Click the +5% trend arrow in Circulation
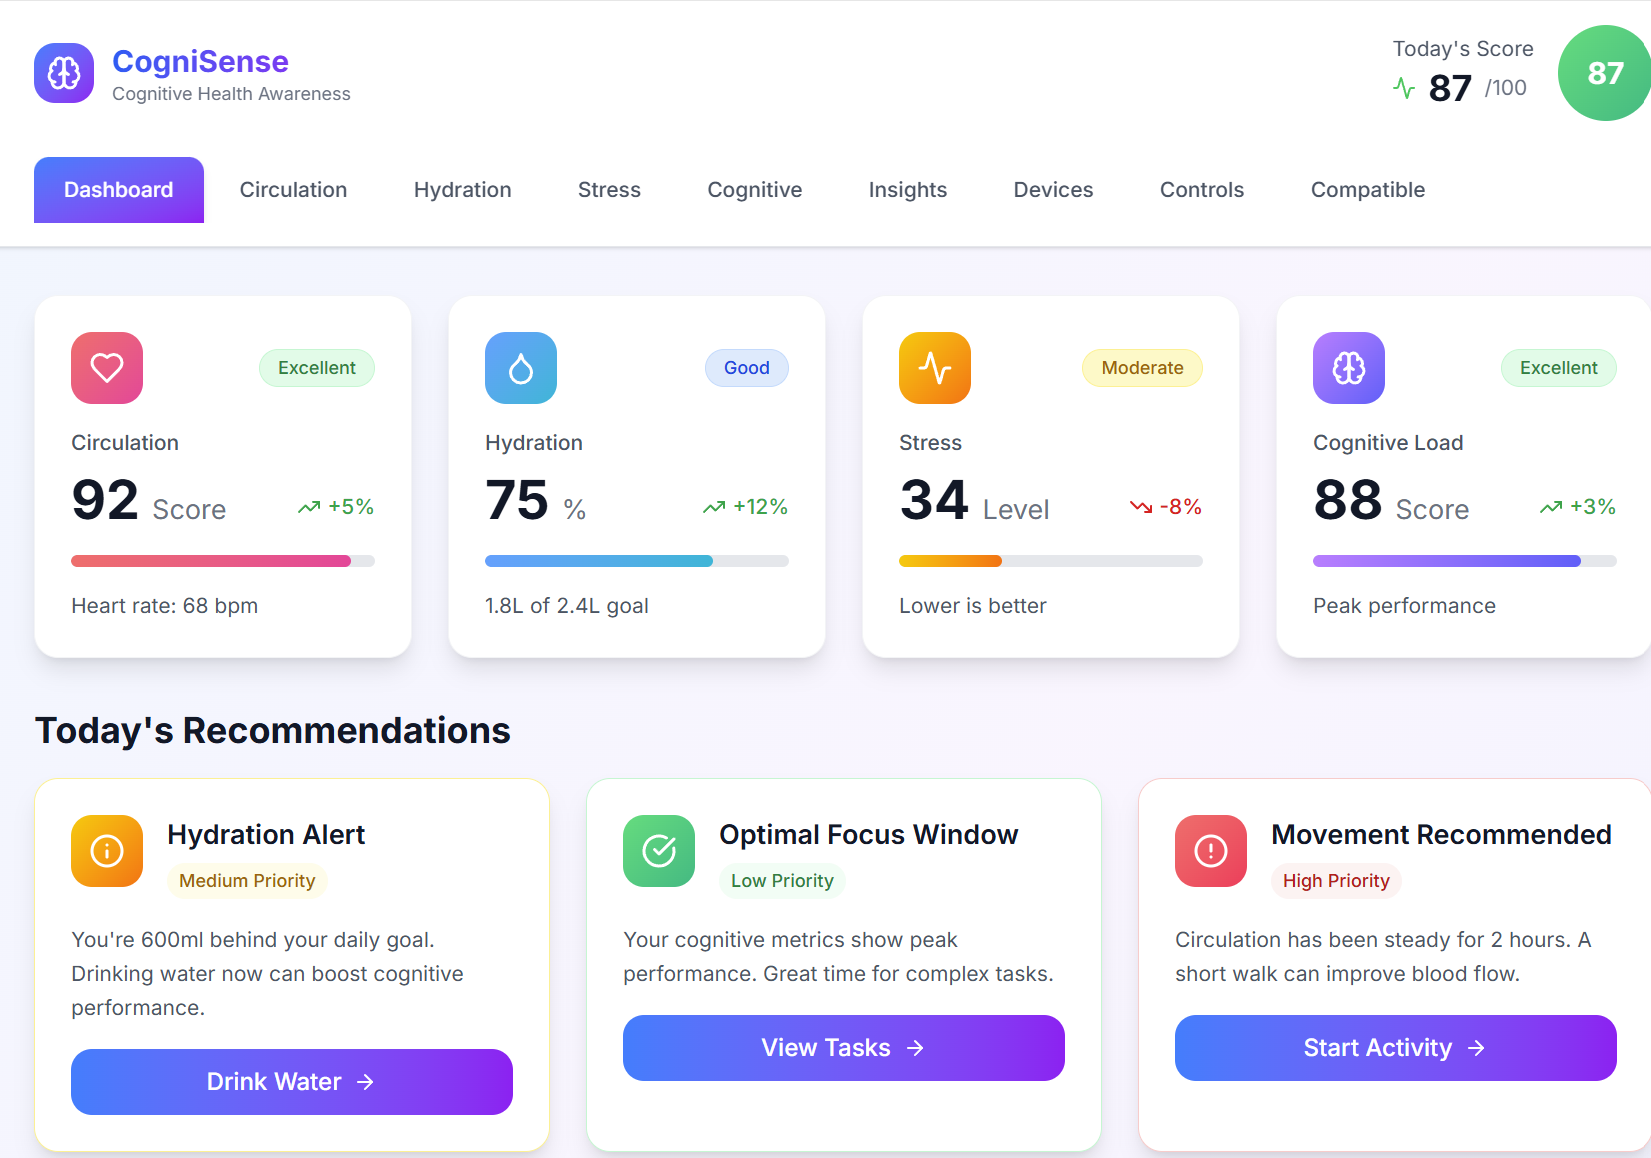 (x=309, y=507)
